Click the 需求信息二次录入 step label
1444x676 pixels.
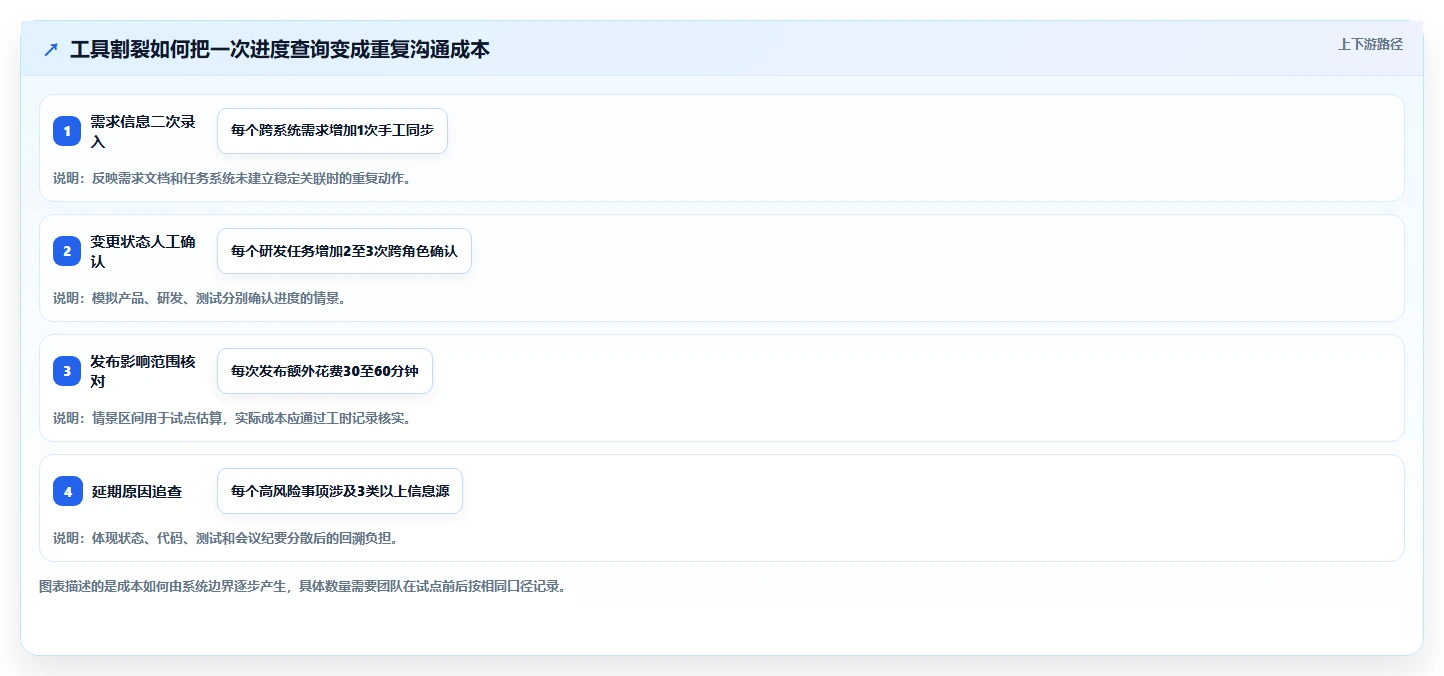coord(143,131)
